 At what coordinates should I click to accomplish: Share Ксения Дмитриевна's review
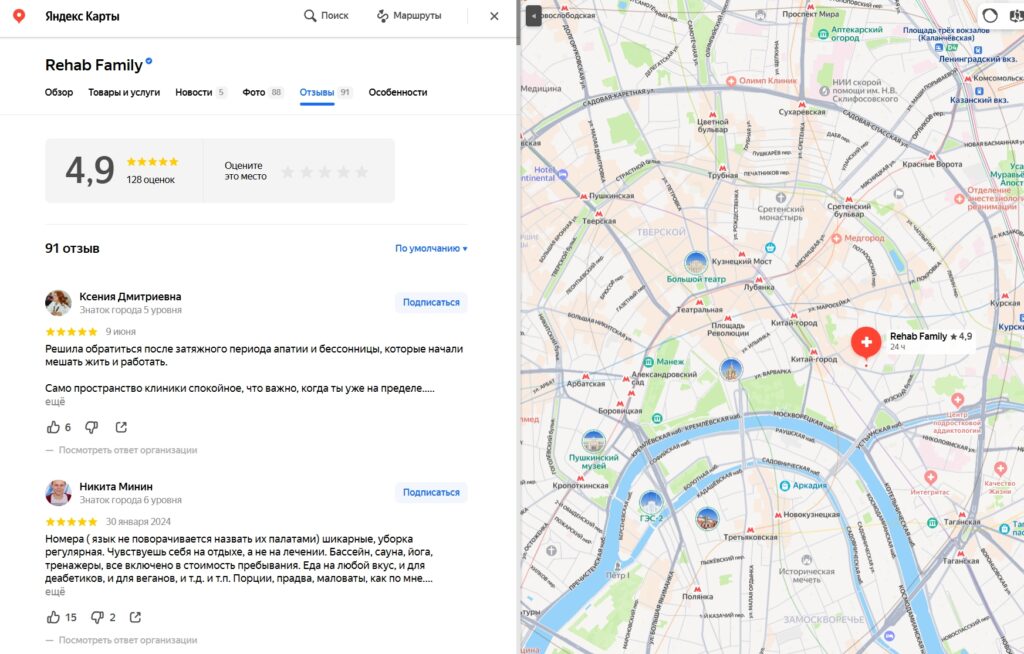click(x=121, y=427)
